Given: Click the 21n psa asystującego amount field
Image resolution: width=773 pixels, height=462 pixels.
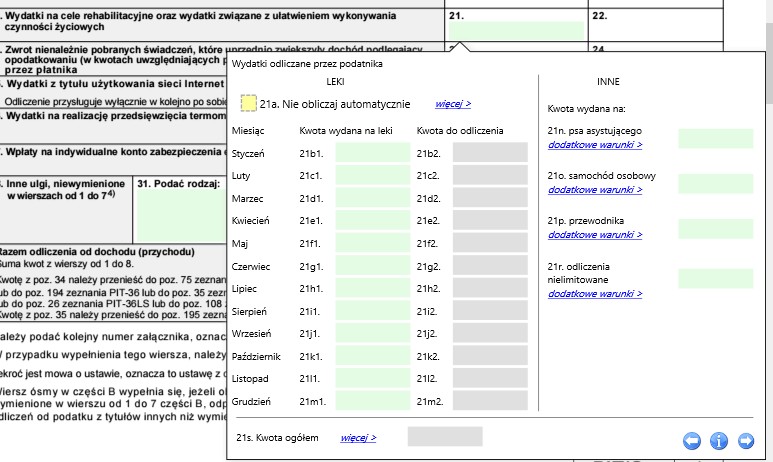Looking at the screenshot, I should [715, 138].
